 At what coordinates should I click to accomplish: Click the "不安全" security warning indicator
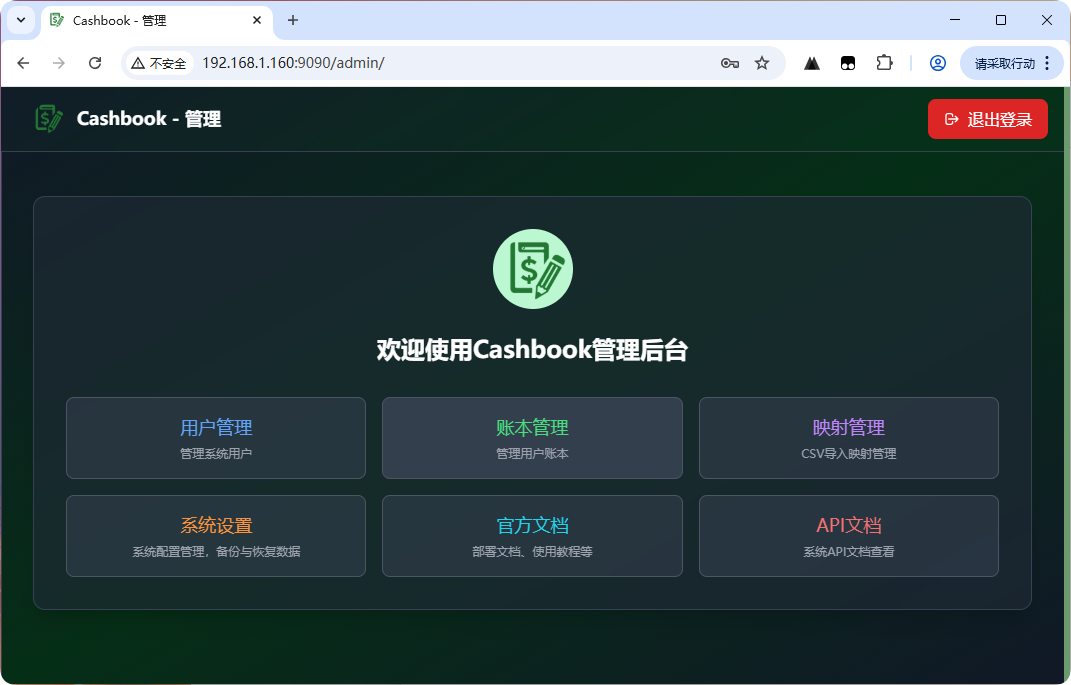pos(159,63)
